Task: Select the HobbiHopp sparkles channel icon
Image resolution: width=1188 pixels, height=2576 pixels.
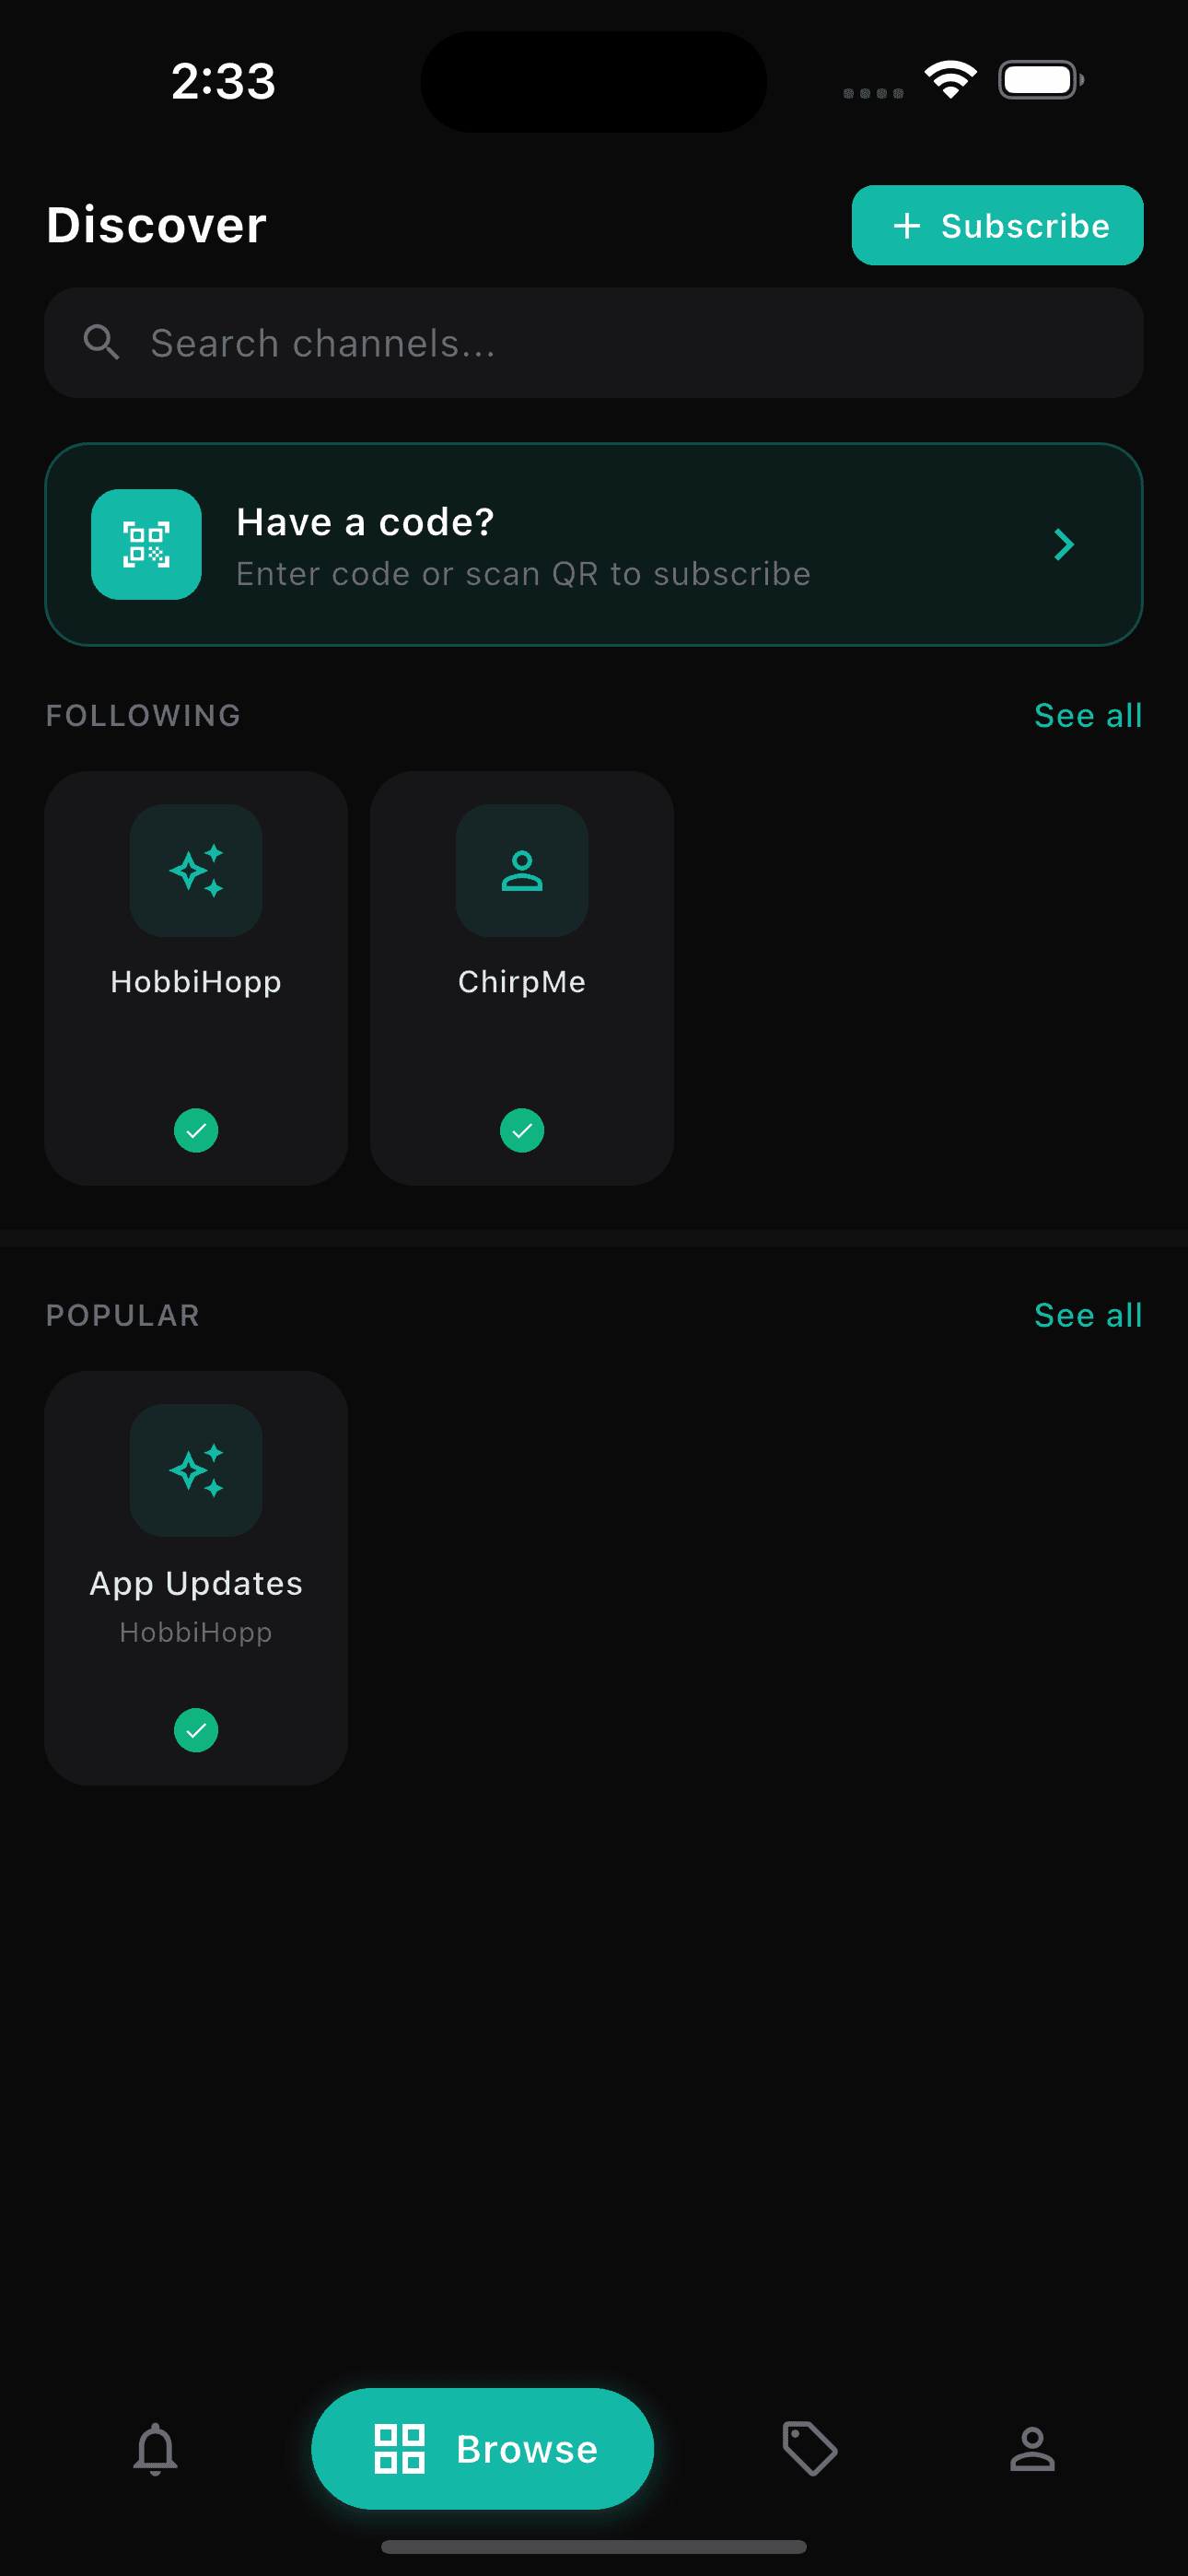Action: 196,870
